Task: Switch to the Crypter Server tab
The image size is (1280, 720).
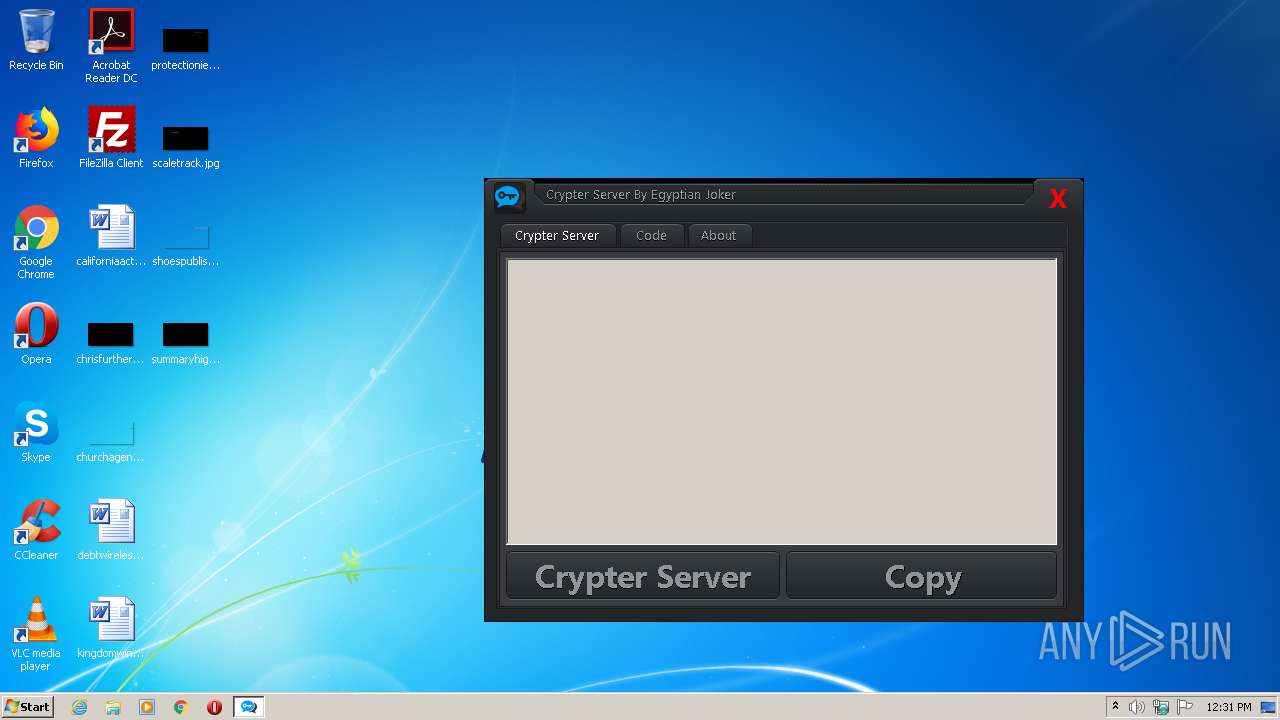Action: 557,236
